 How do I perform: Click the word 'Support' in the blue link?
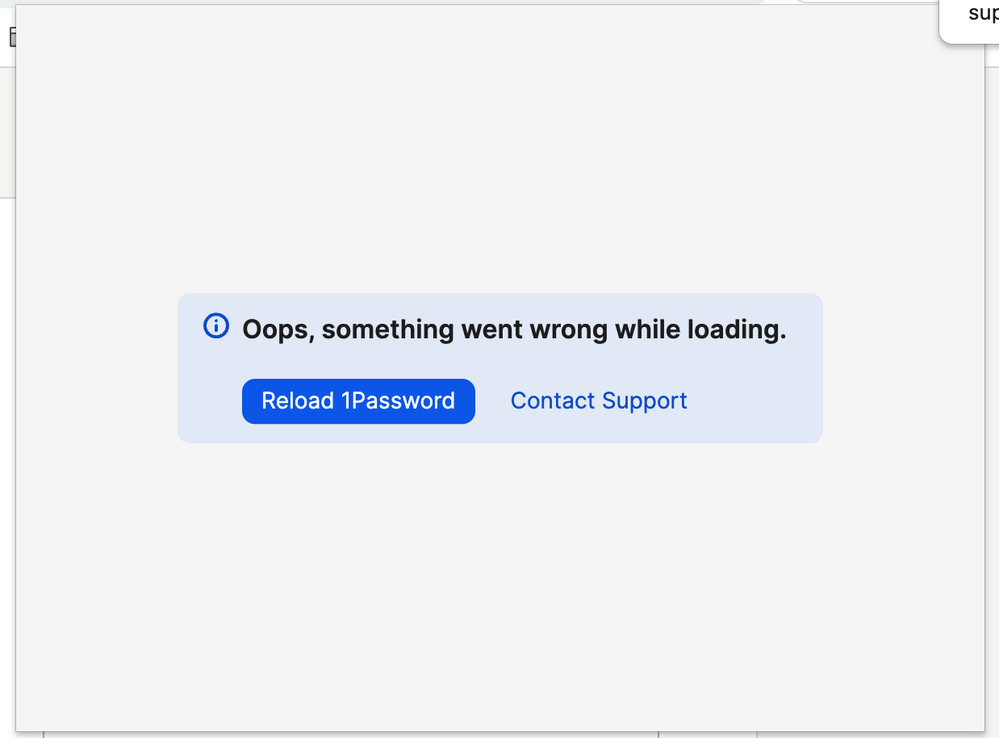[x=644, y=401]
